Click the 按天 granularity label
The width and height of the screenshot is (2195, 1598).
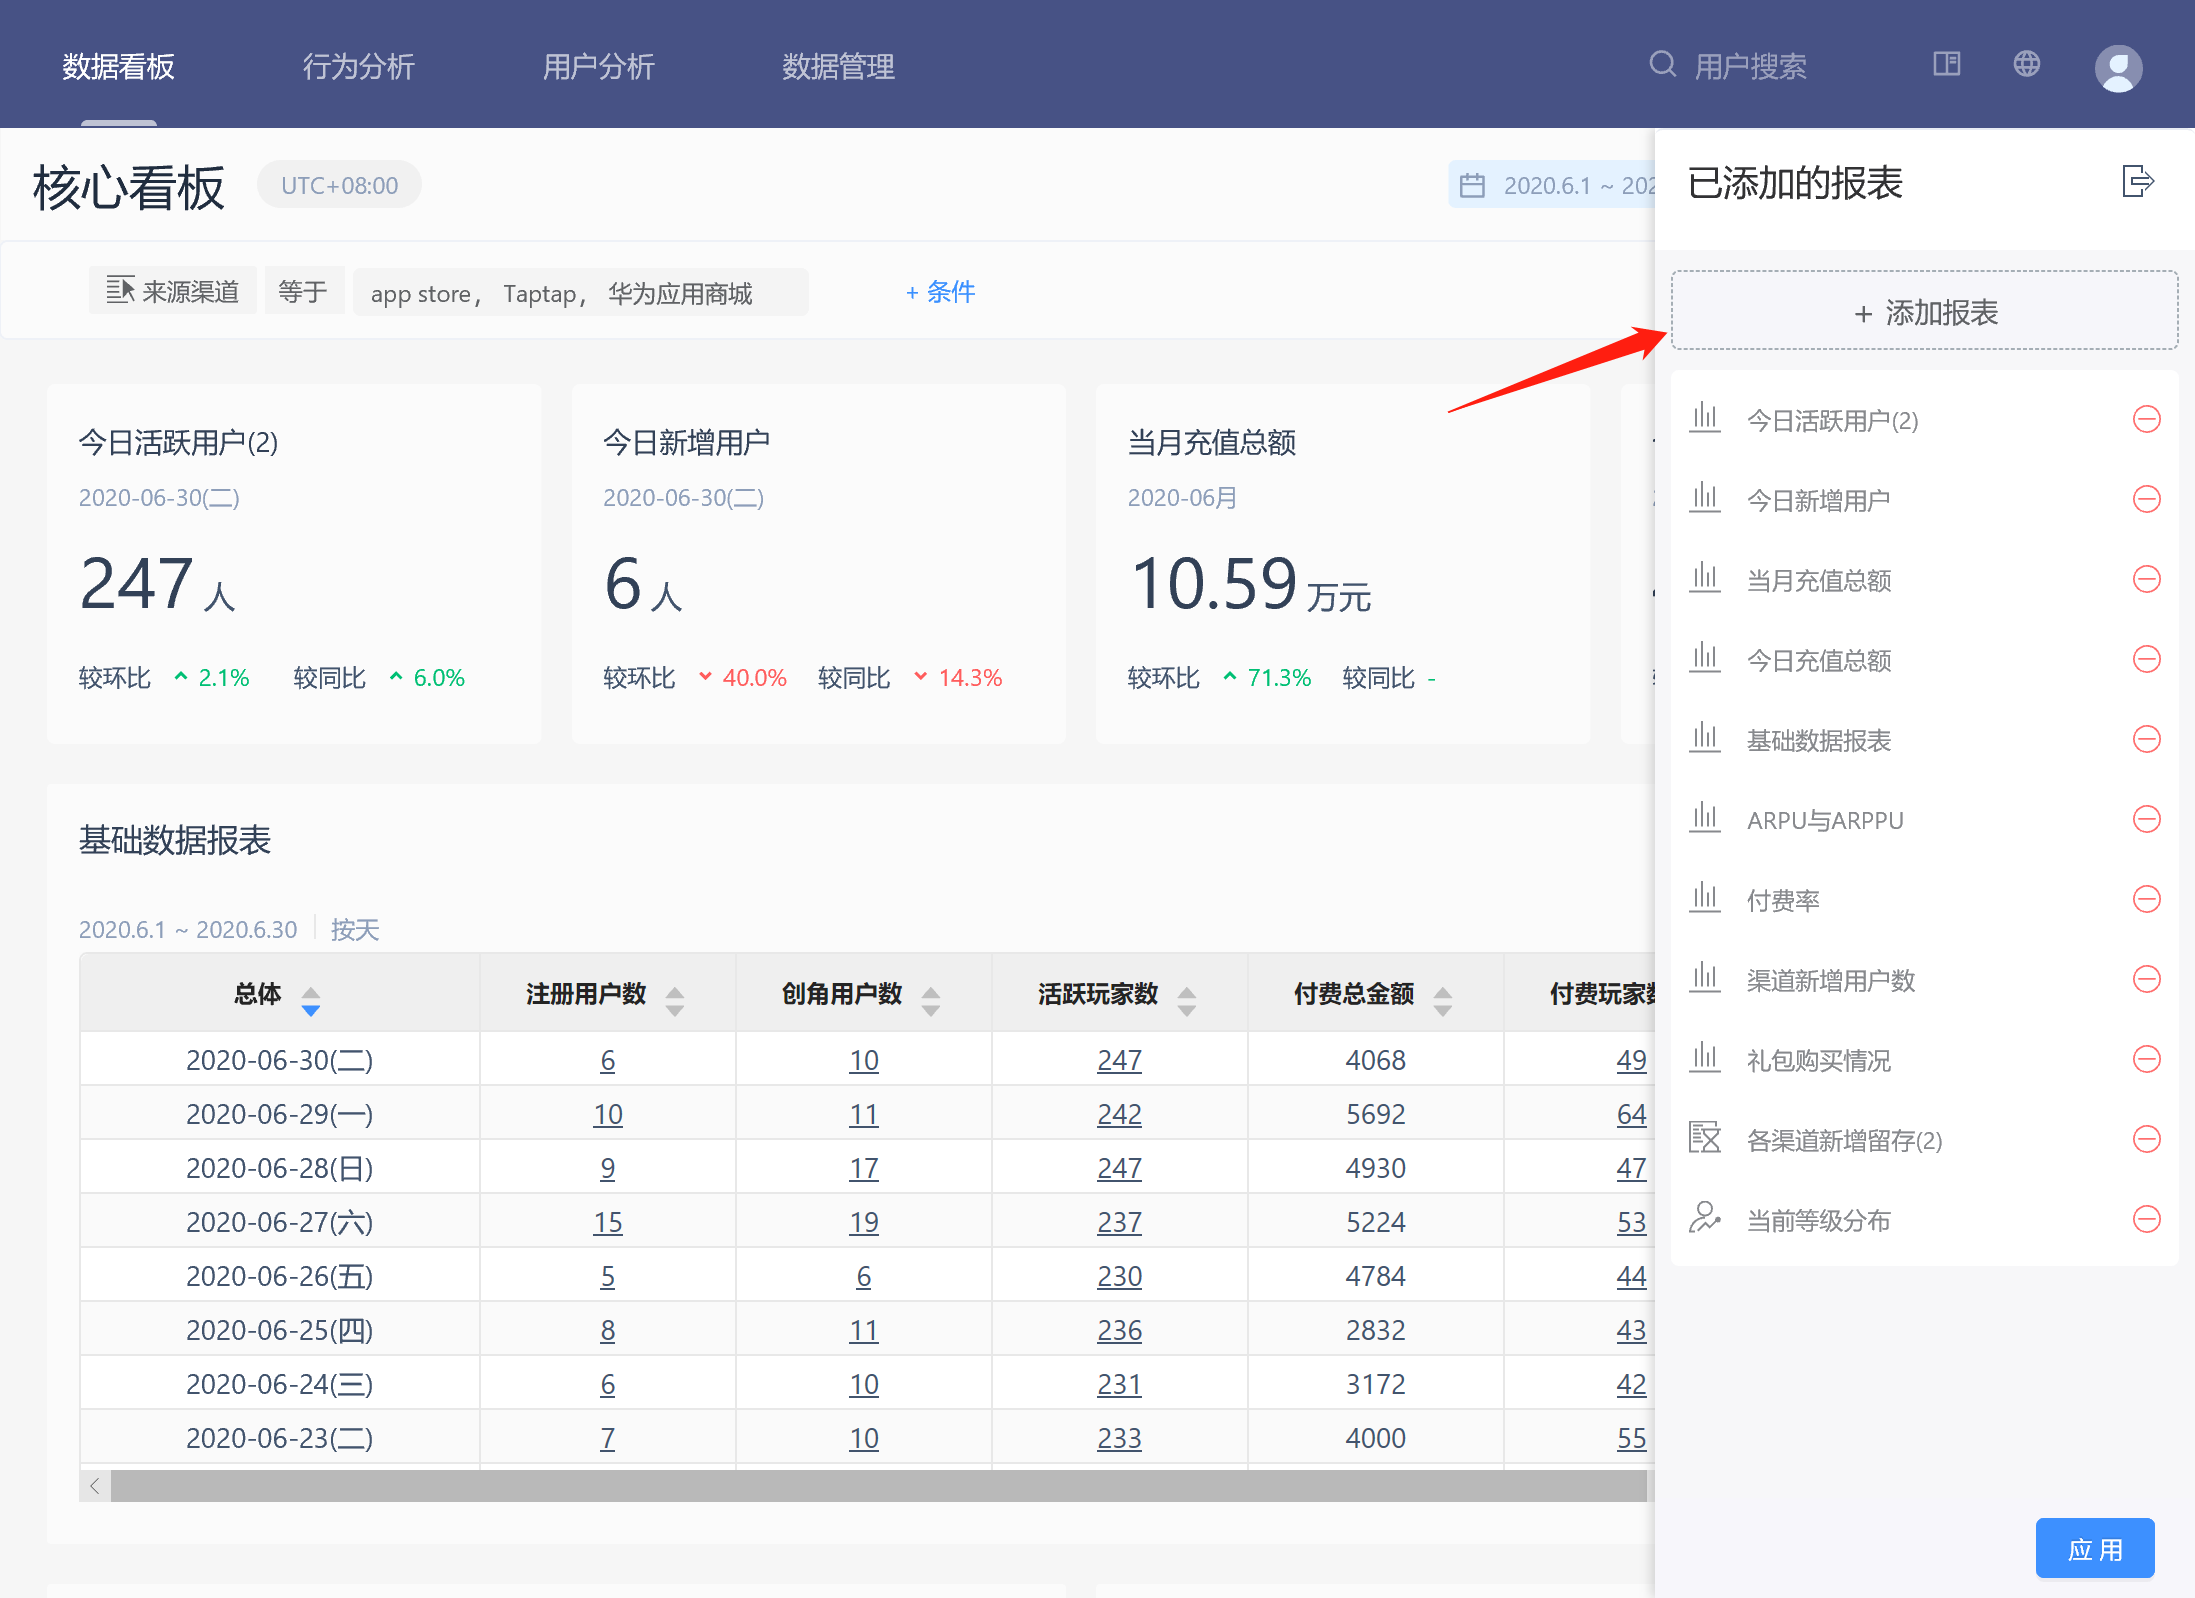click(x=355, y=929)
